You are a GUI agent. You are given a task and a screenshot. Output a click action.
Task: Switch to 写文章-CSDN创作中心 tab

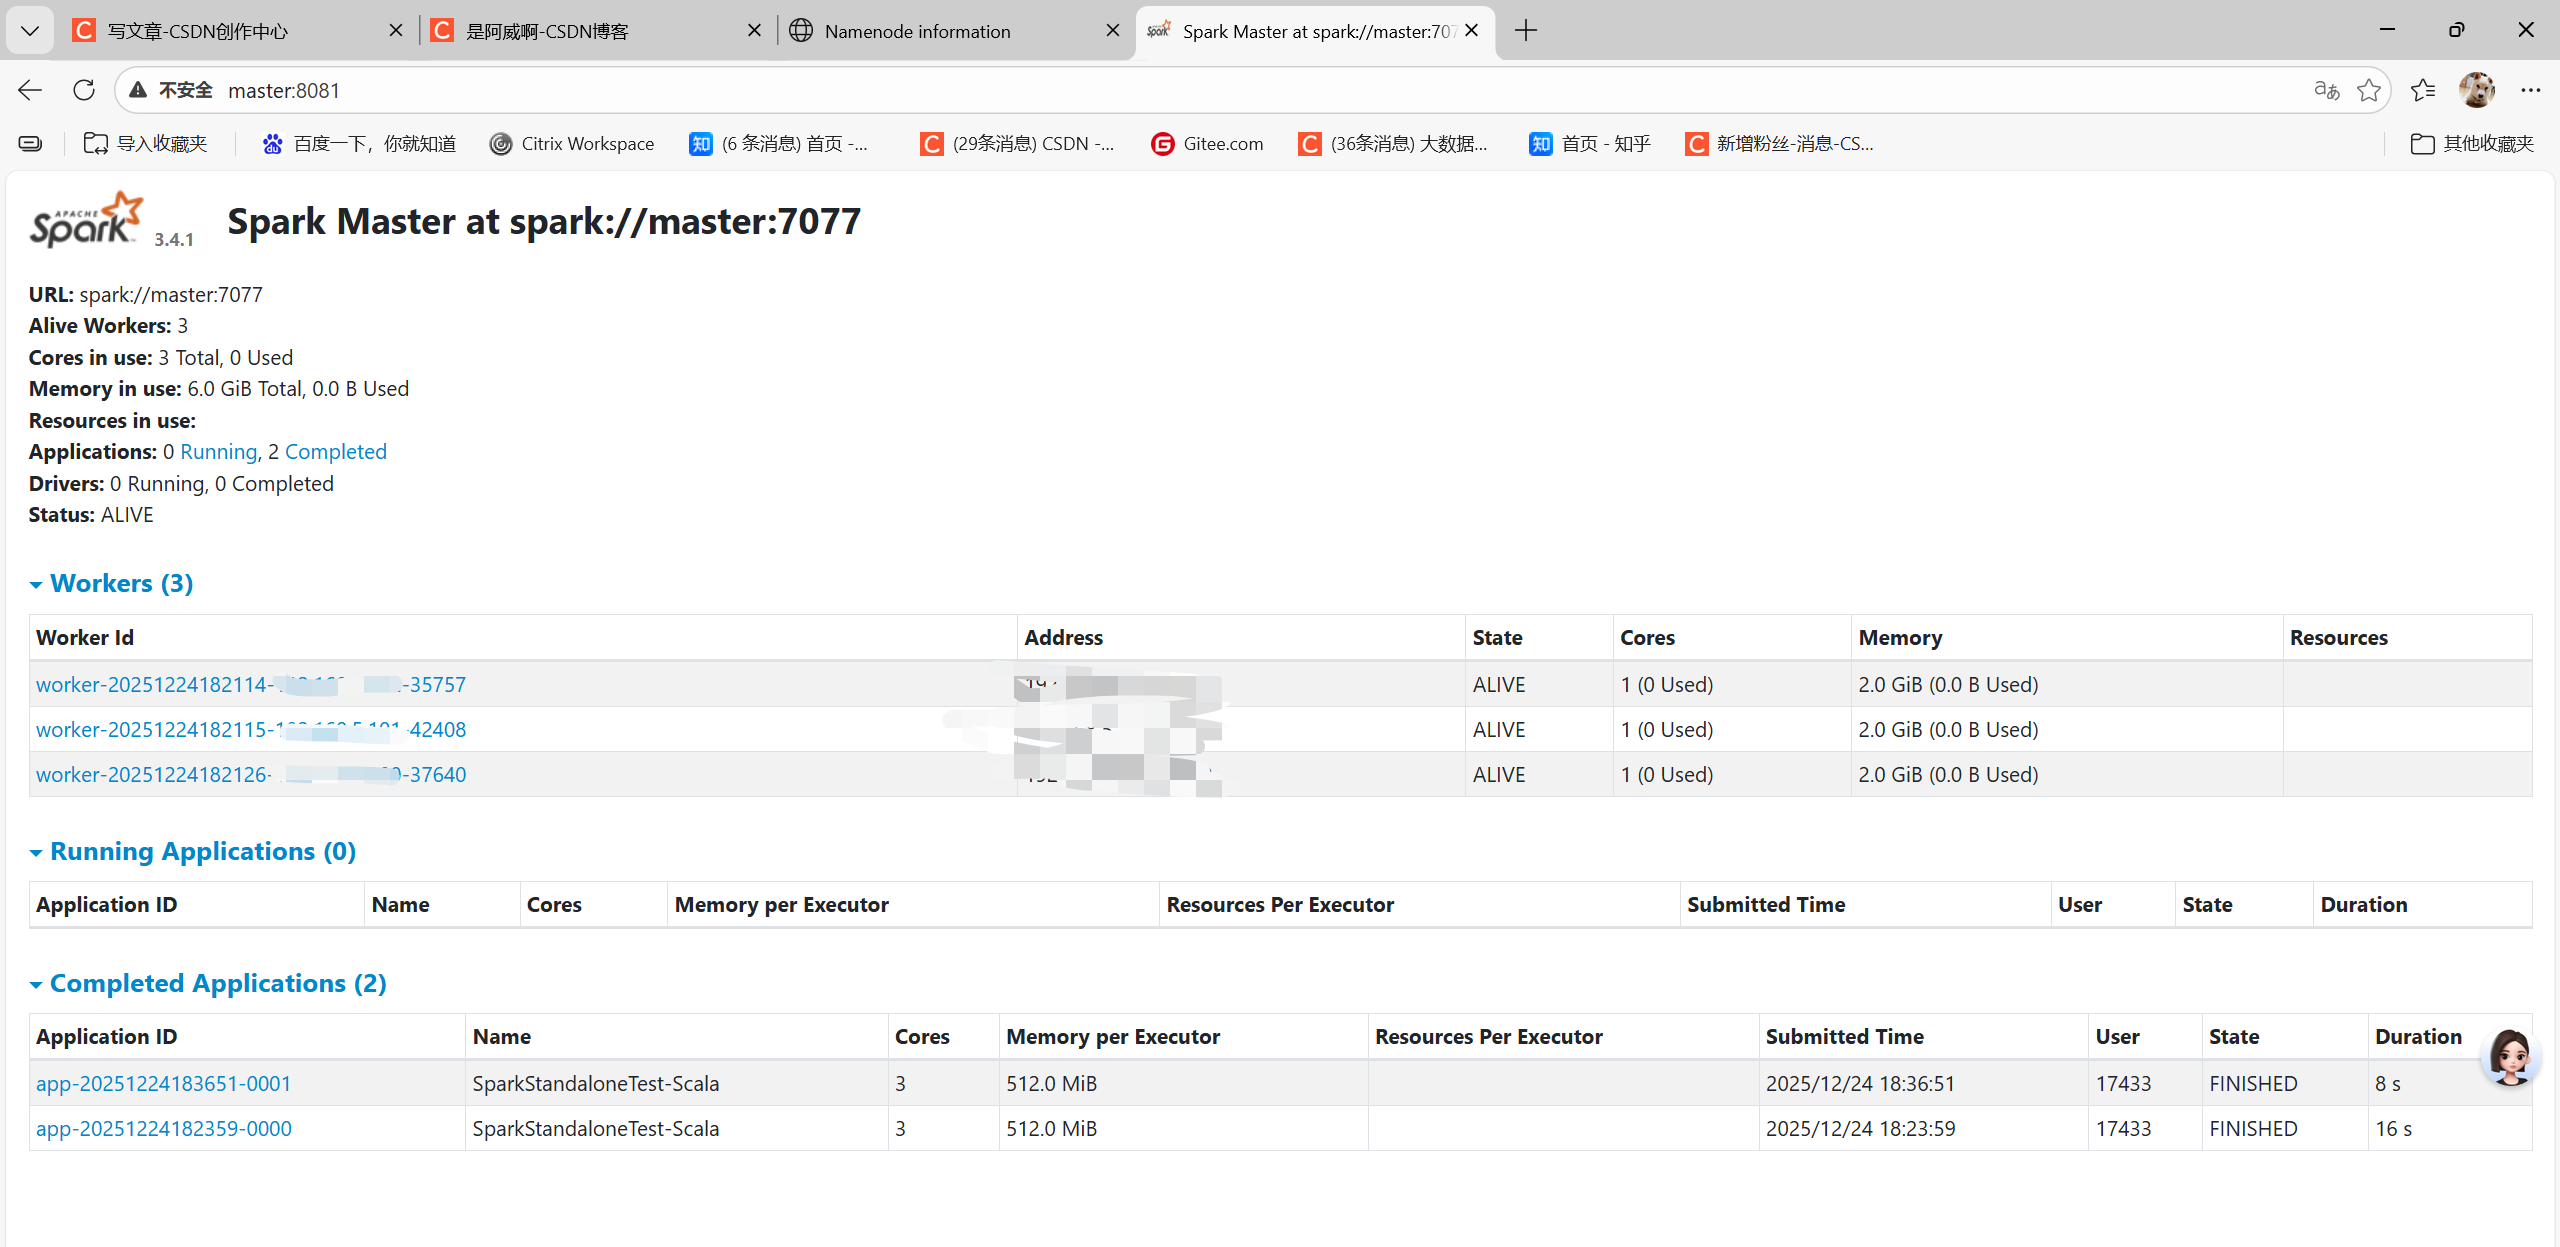(x=198, y=31)
